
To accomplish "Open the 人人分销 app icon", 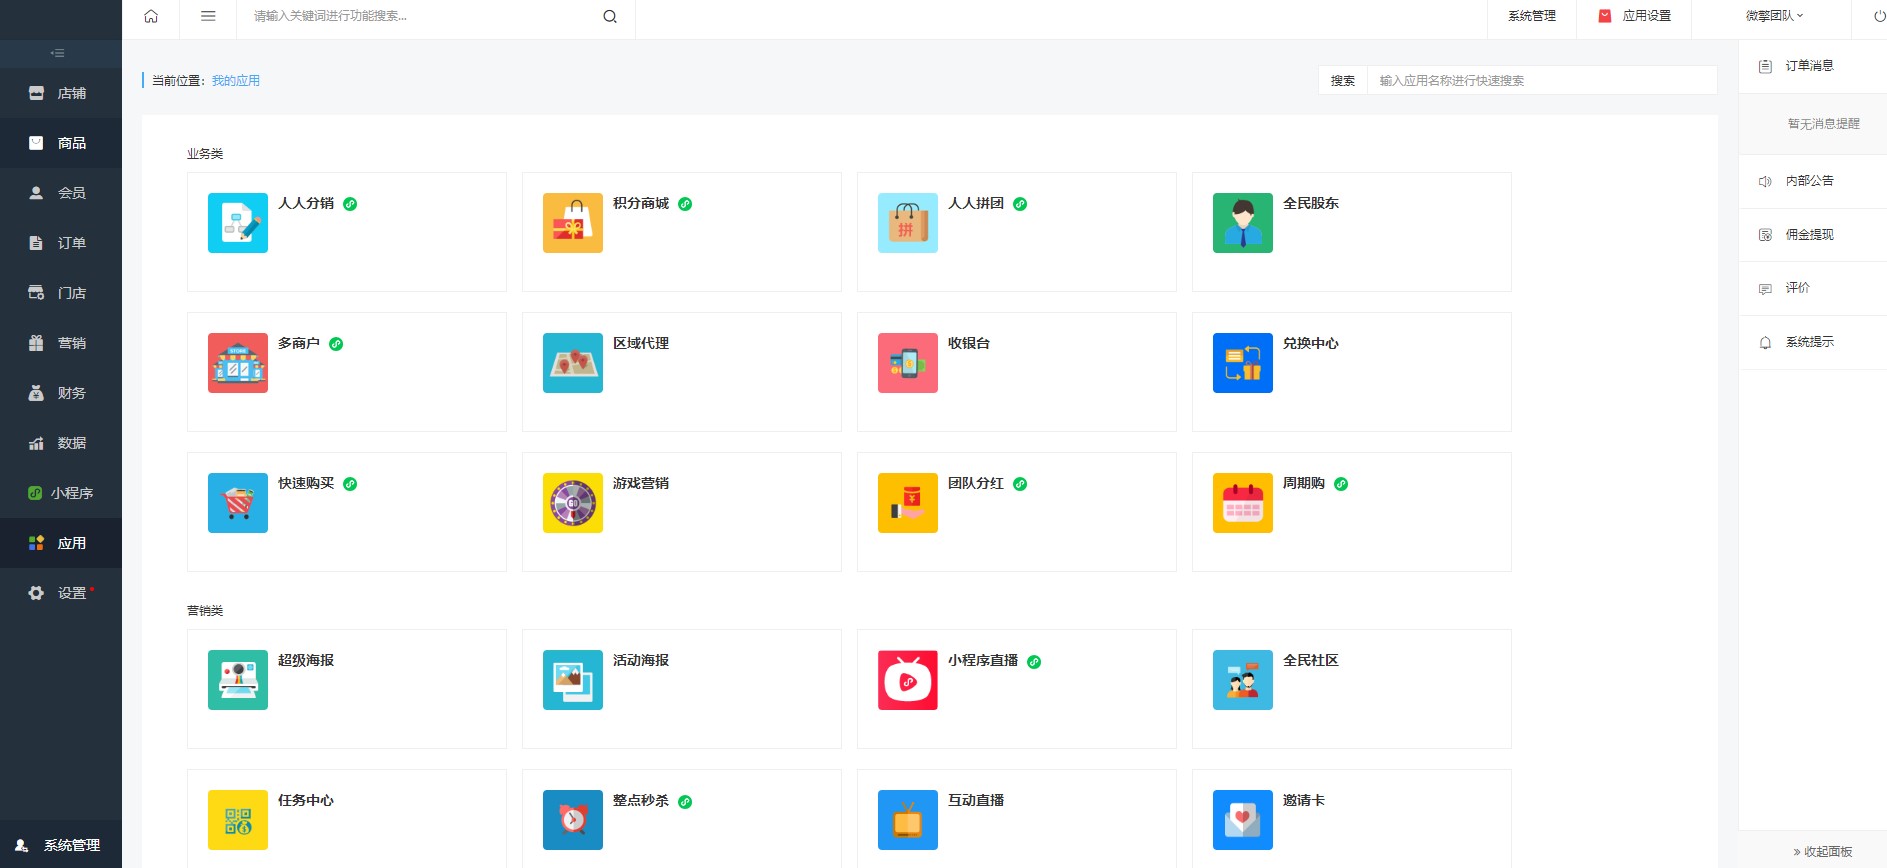I will point(238,223).
